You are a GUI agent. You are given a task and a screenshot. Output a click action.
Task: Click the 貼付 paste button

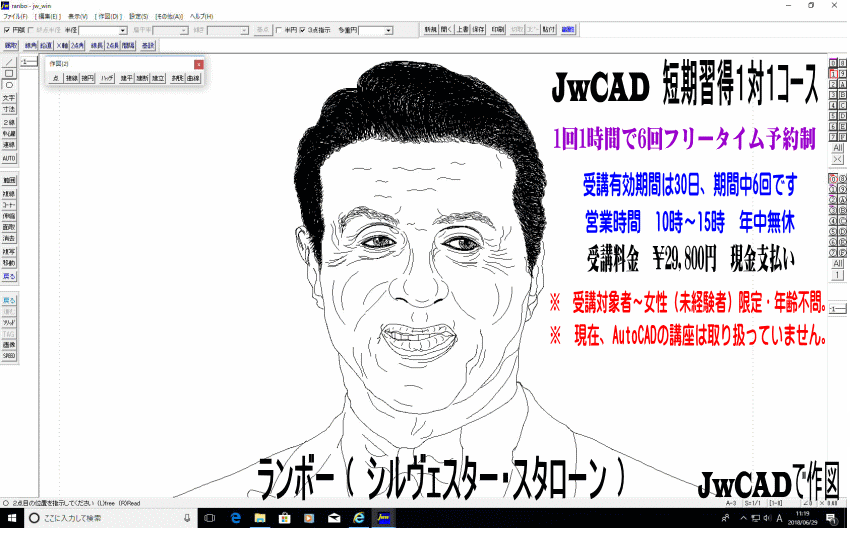point(549,30)
